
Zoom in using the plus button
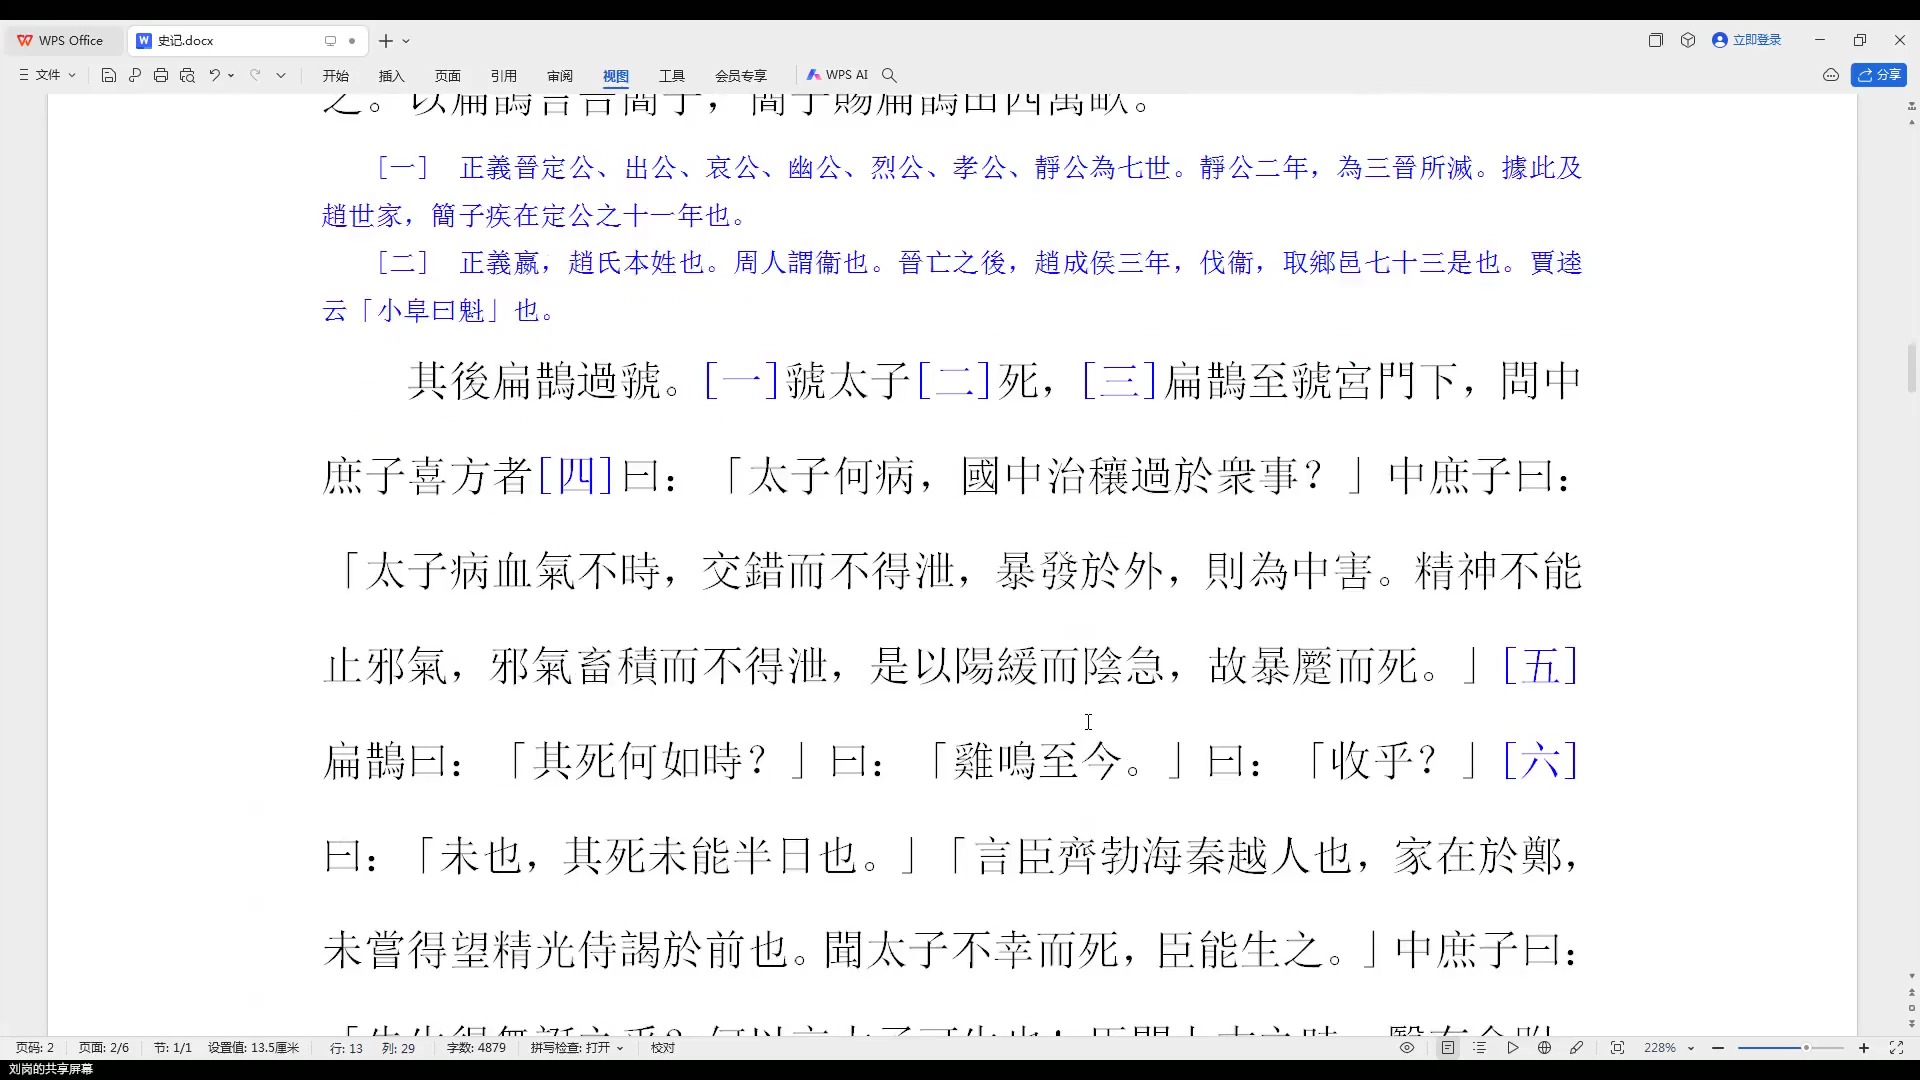[x=1864, y=1048]
